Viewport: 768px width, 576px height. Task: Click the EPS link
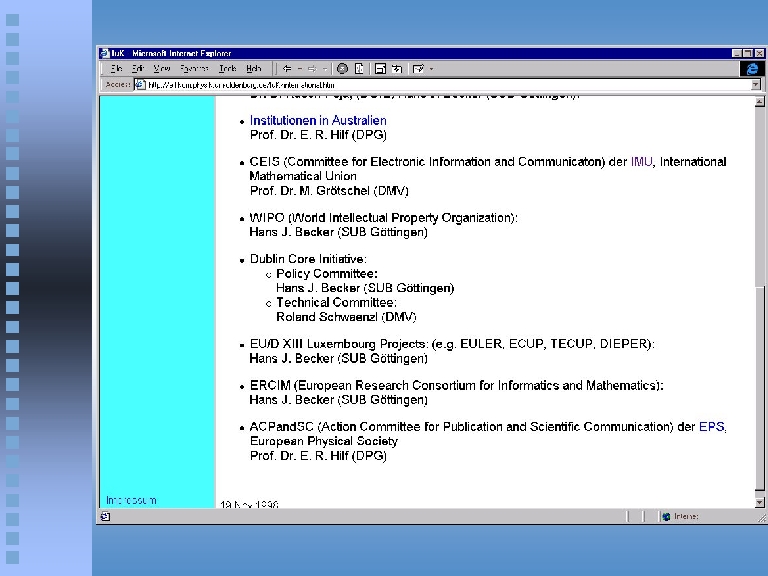coord(712,427)
